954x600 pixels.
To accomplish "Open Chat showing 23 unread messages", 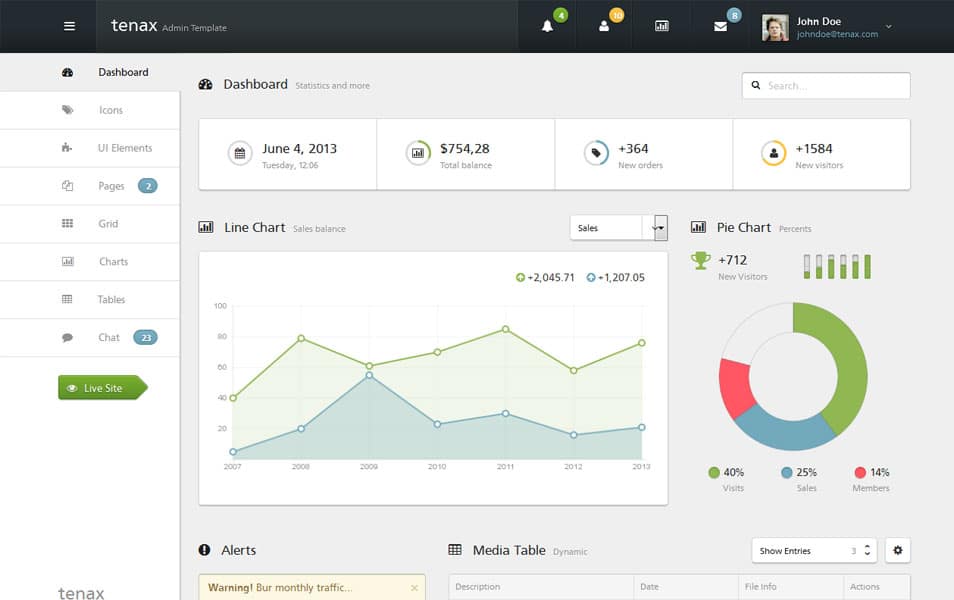I will tap(108, 337).
